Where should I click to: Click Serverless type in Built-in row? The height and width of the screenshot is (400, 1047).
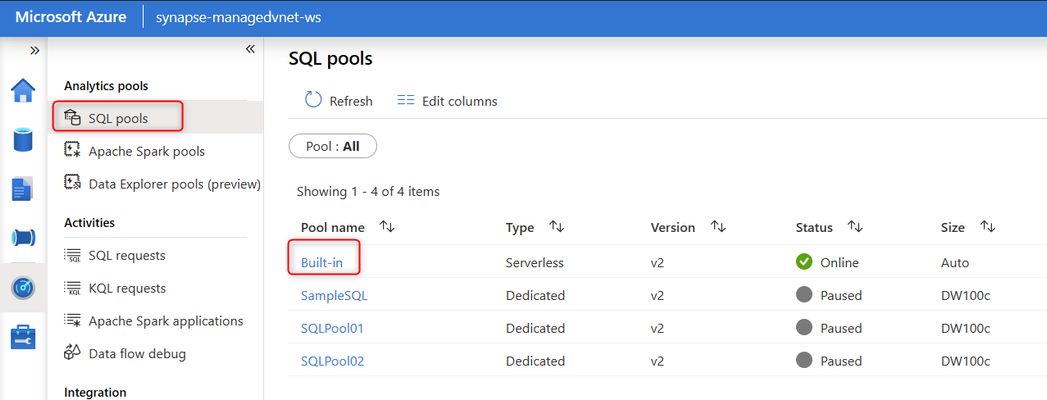535,263
